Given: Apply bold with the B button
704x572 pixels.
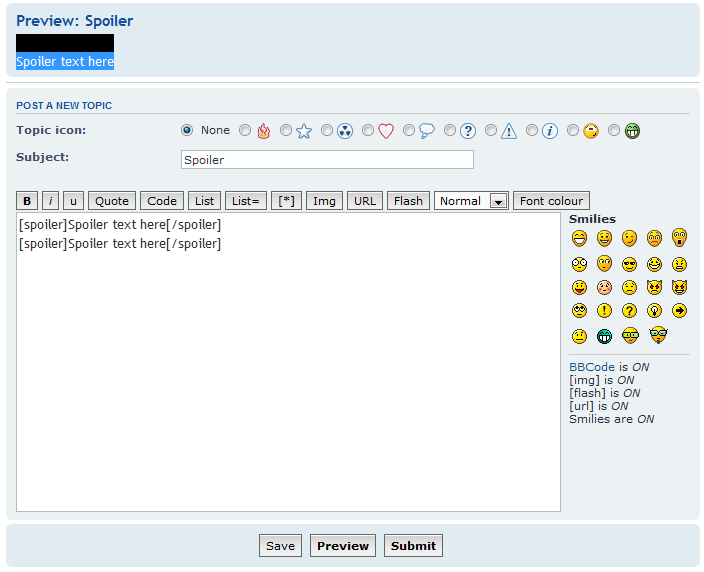Looking at the screenshot, I should point(27,201).
